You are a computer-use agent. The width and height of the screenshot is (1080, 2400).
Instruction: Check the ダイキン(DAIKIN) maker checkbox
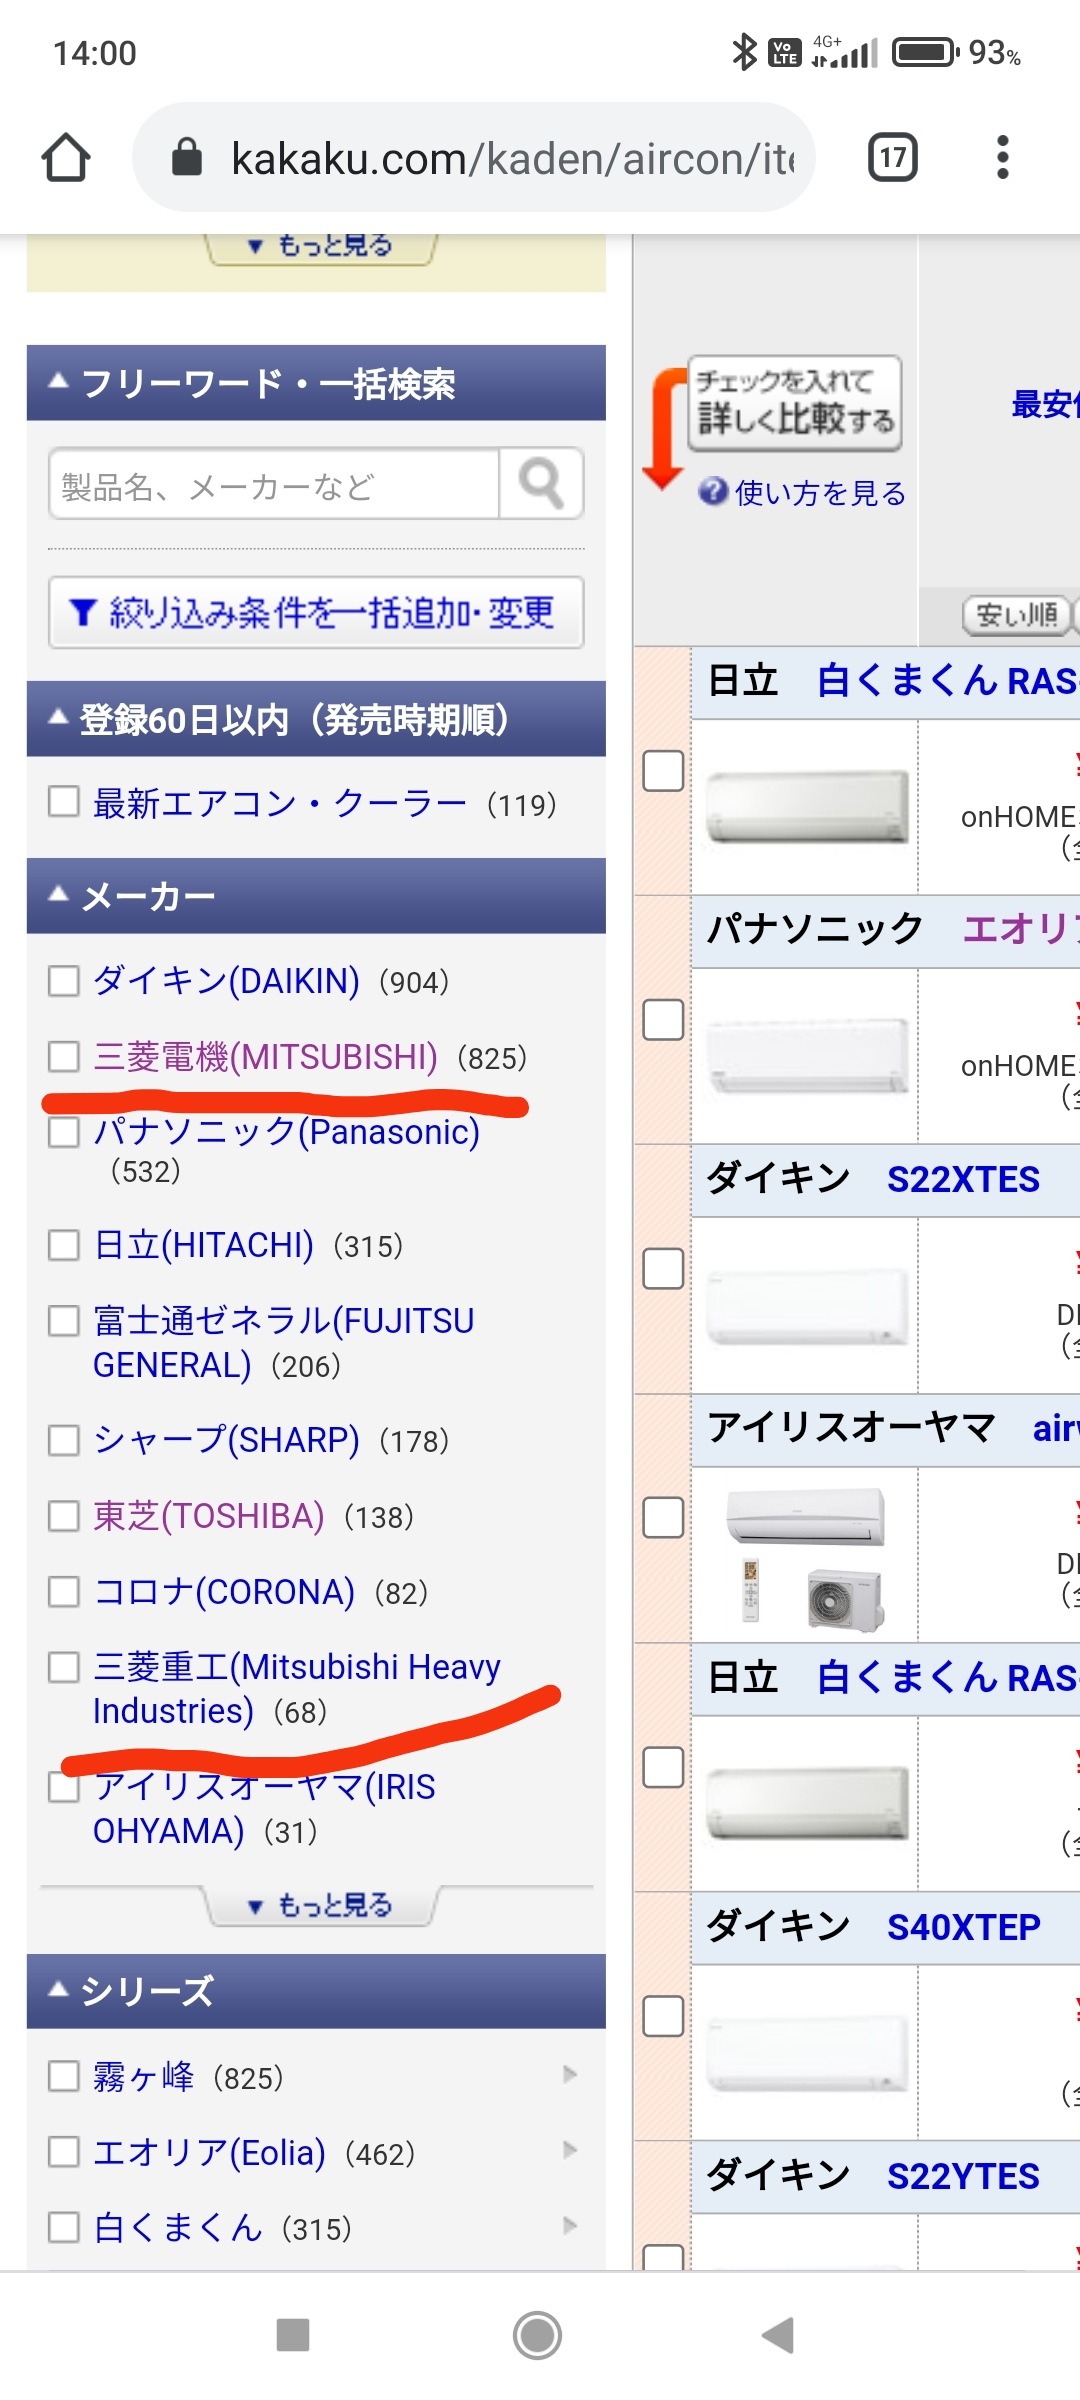64,980
